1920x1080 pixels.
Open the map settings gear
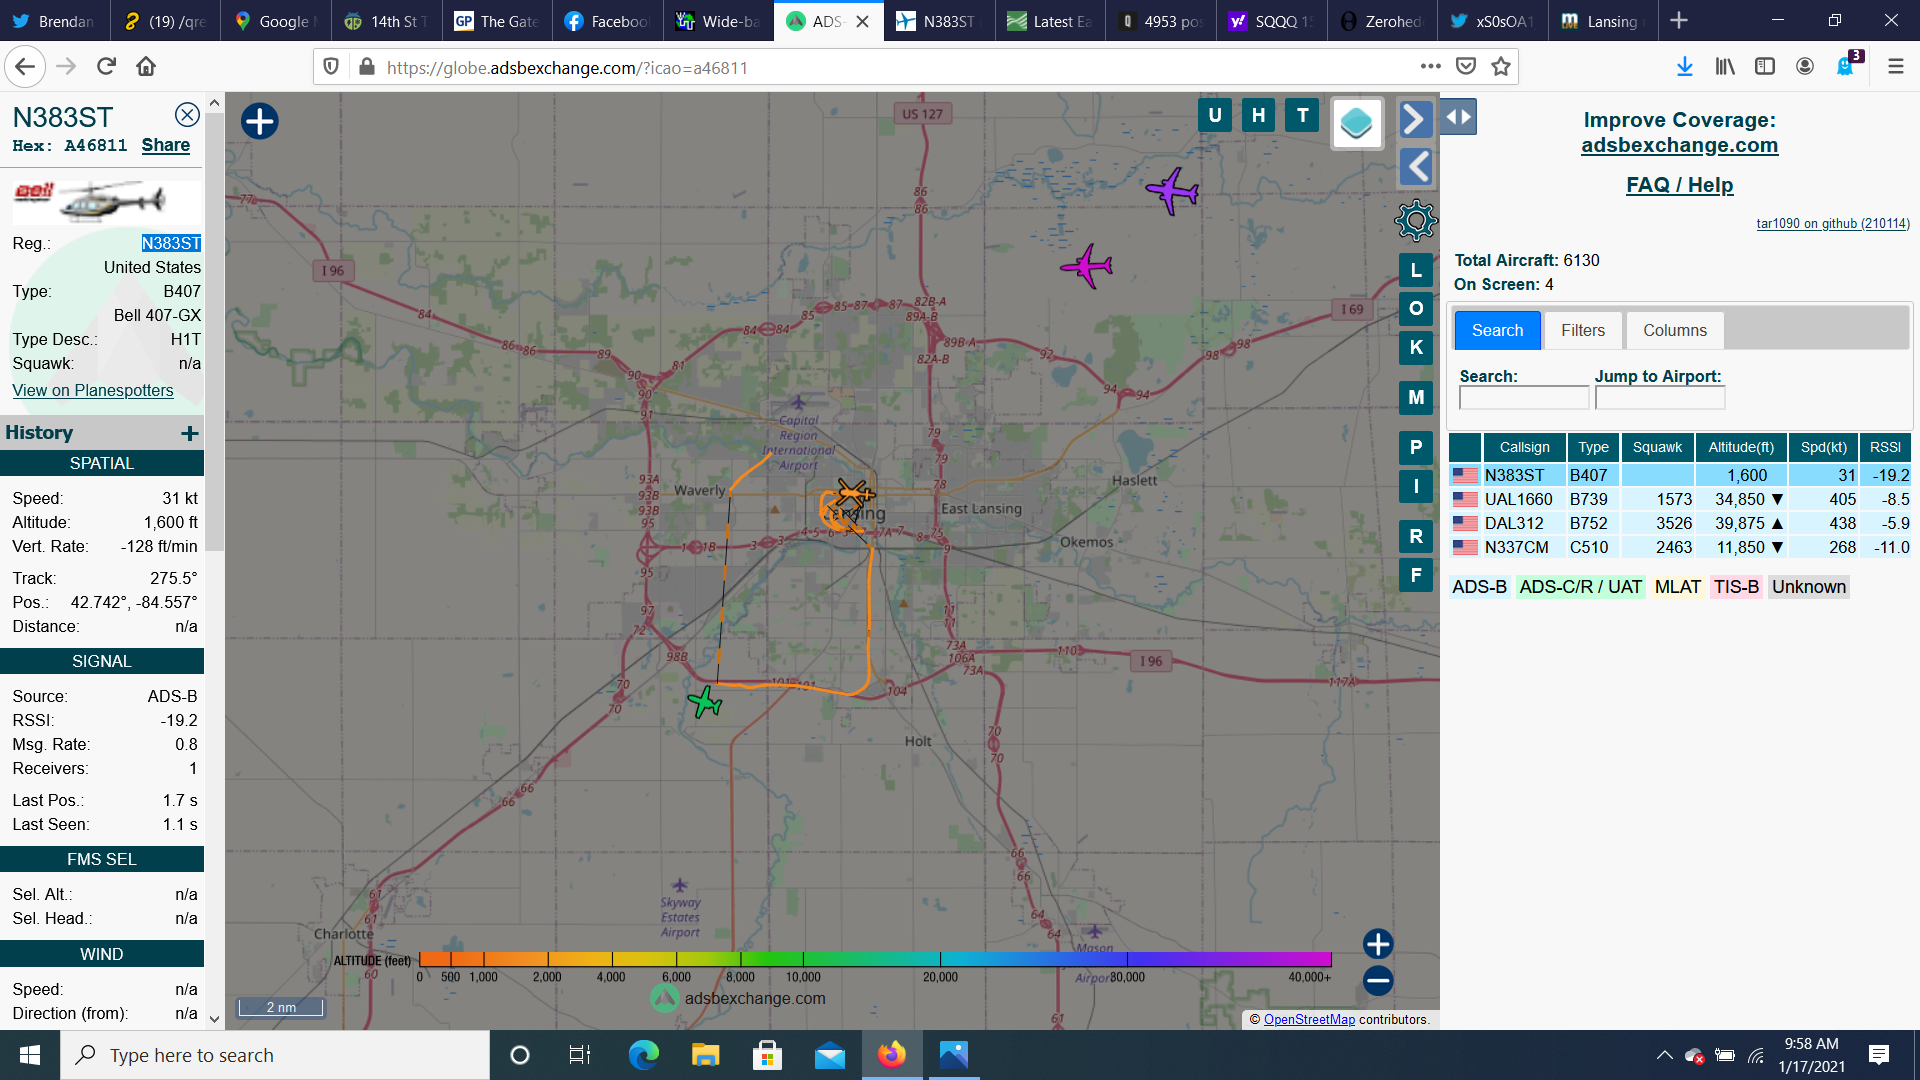[x=1415, y=221]
